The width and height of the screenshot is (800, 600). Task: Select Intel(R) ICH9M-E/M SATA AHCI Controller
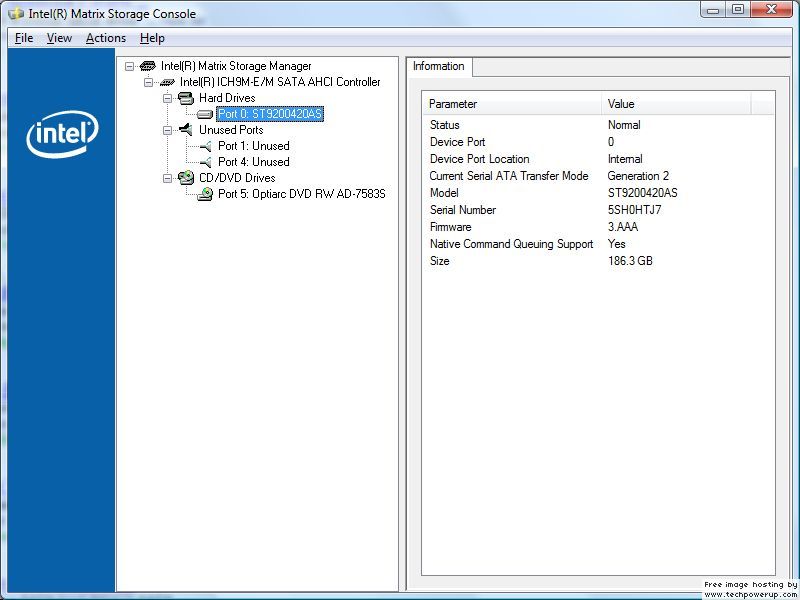pos(280,82)
